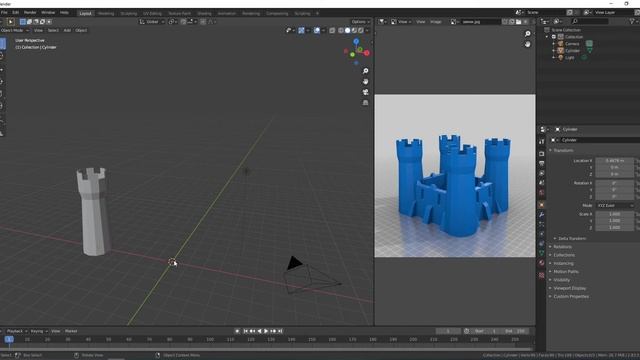
Task: Open the Render menu
Action: (30, 13)
